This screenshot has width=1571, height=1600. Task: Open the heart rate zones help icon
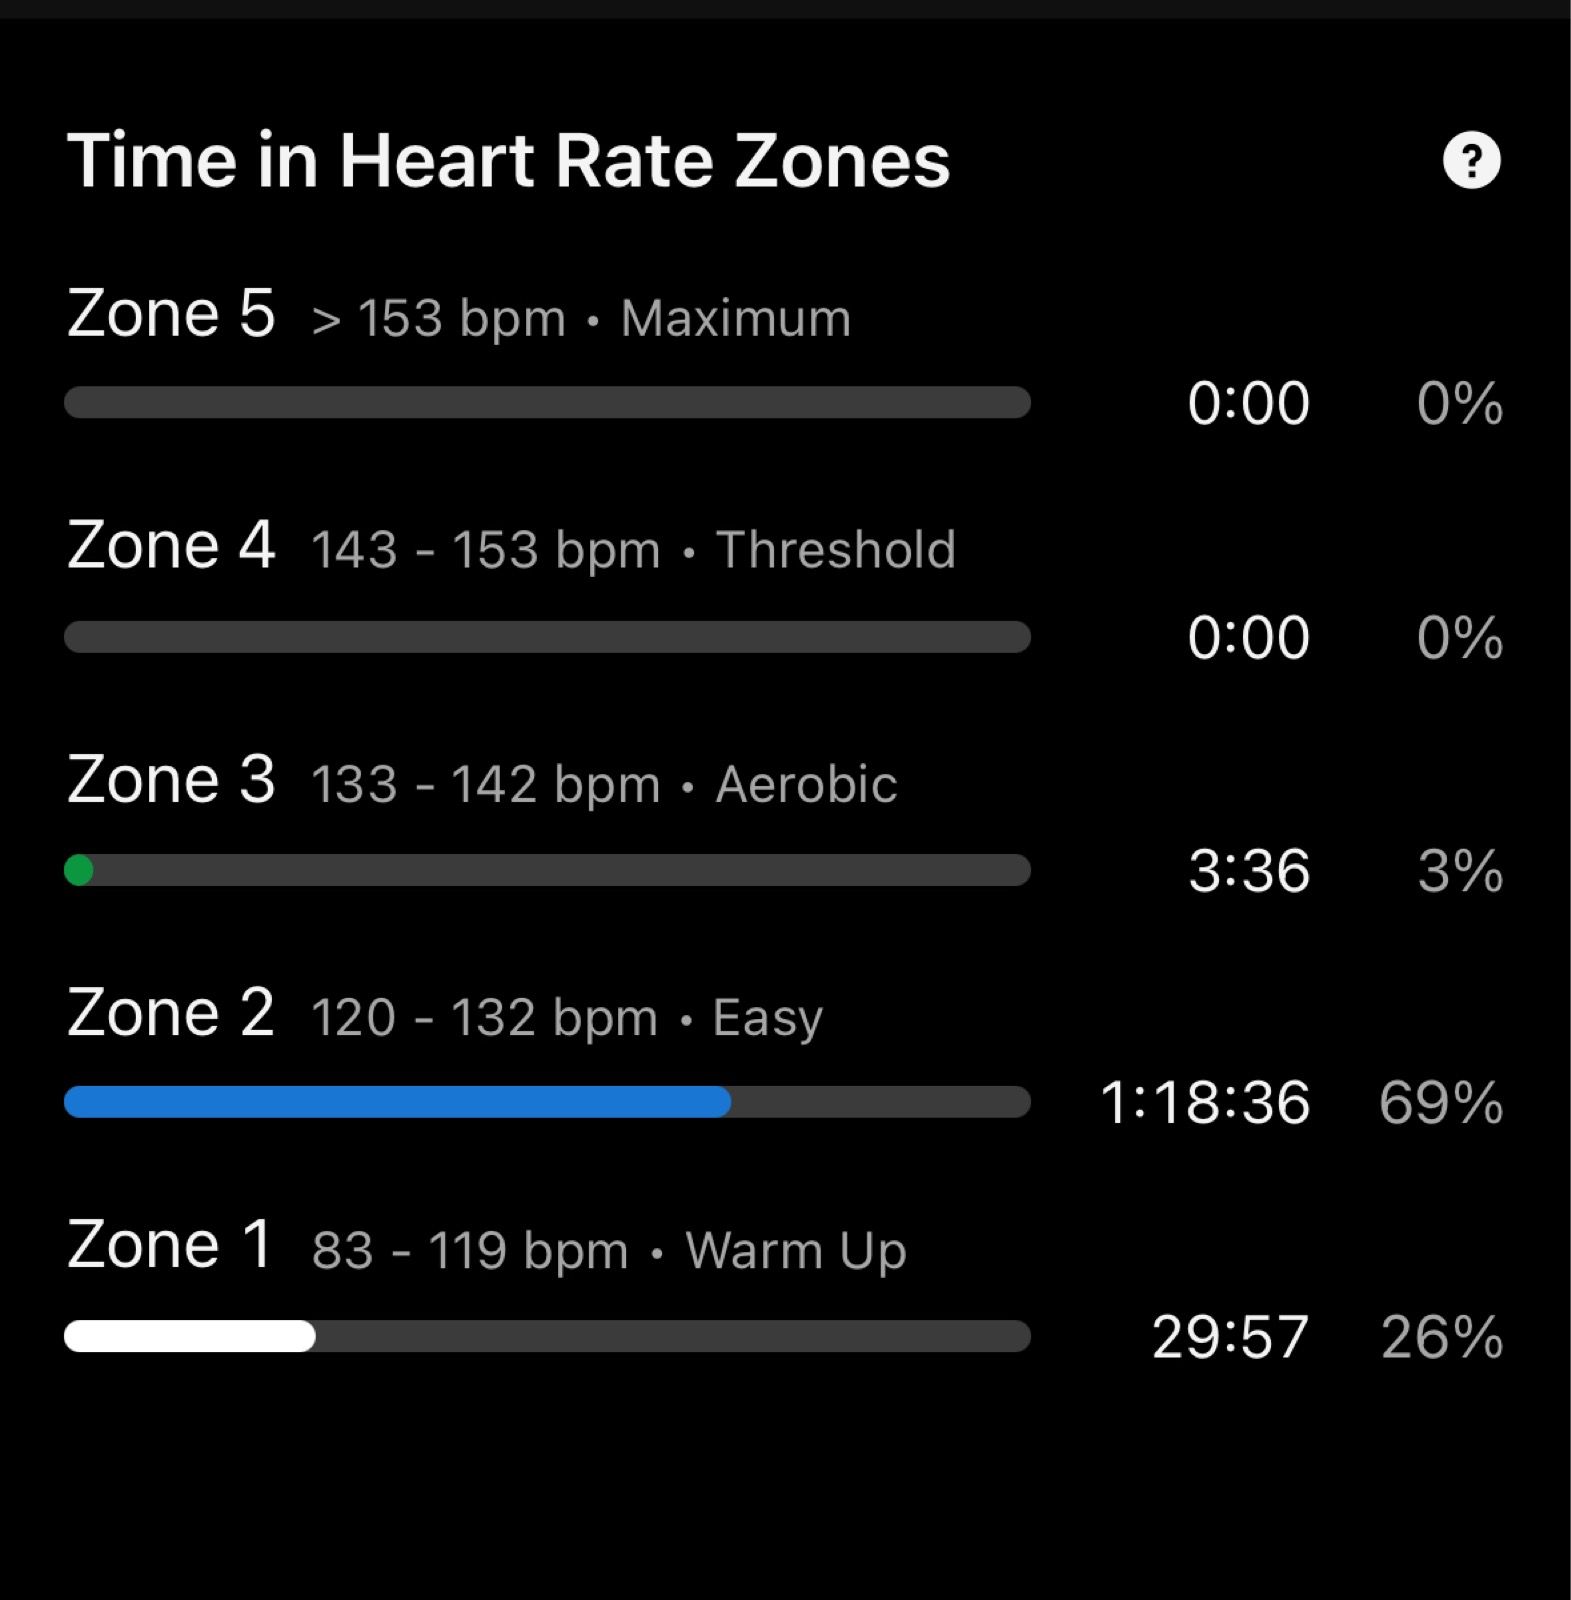click(x=1471, y=161)
